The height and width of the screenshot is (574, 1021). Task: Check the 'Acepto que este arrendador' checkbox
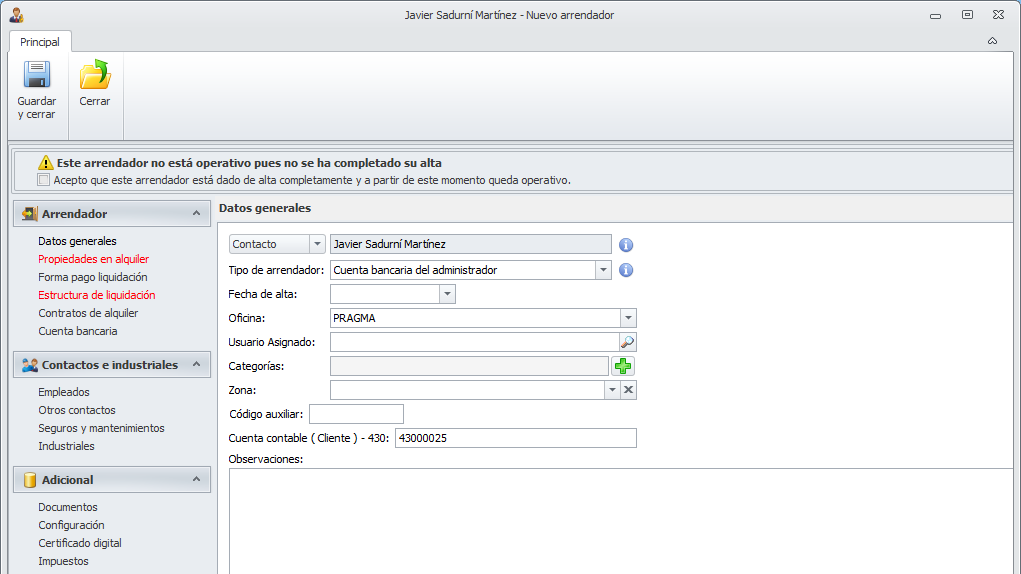click(x=43, y=180)
